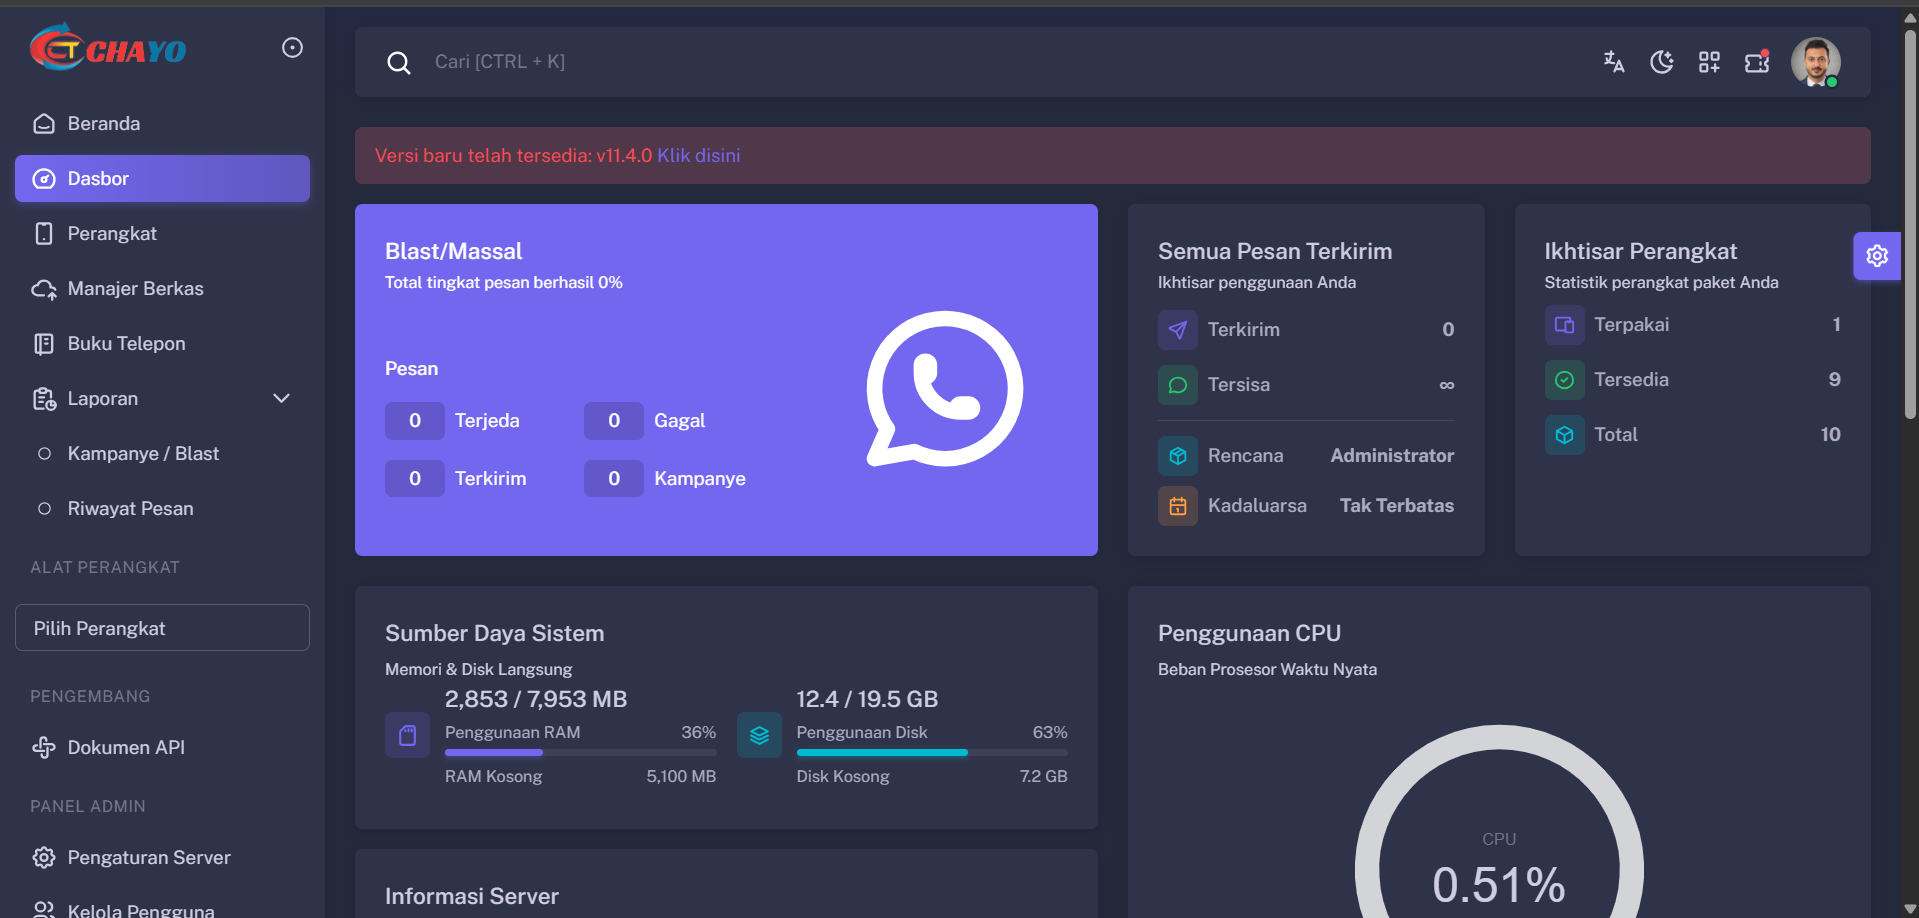Click the Klik disini update link
Image resolution: width=1919 pixels, height=918 pixels.
pyautogui.click(x=698, y=156)
